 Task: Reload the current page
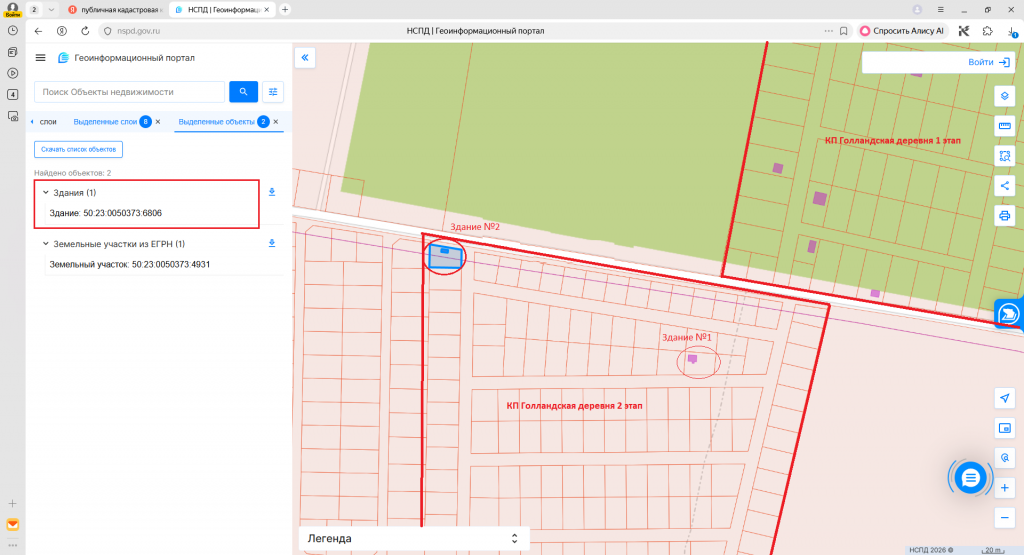point(85,31)
